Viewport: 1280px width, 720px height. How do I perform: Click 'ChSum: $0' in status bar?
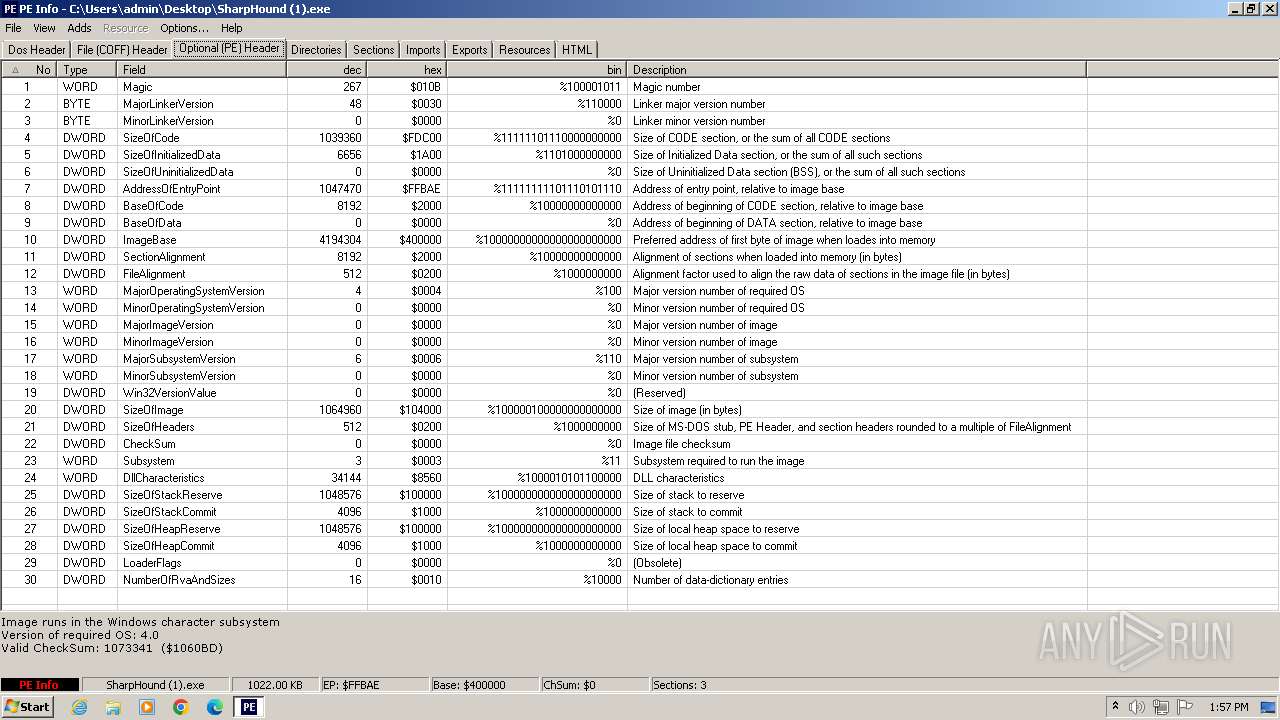point(593,685)
